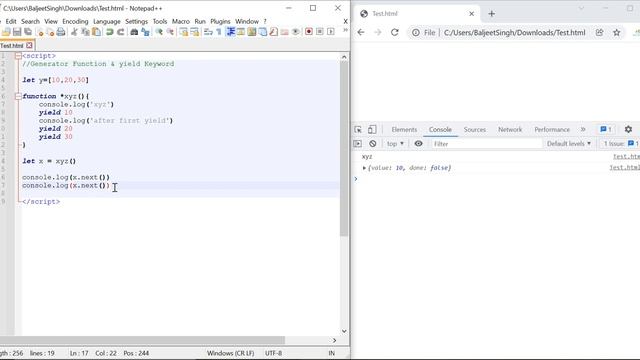Switch to Elements DevTools tab
This screenshot has height=360, width=640.
click(x=404, y=129)
